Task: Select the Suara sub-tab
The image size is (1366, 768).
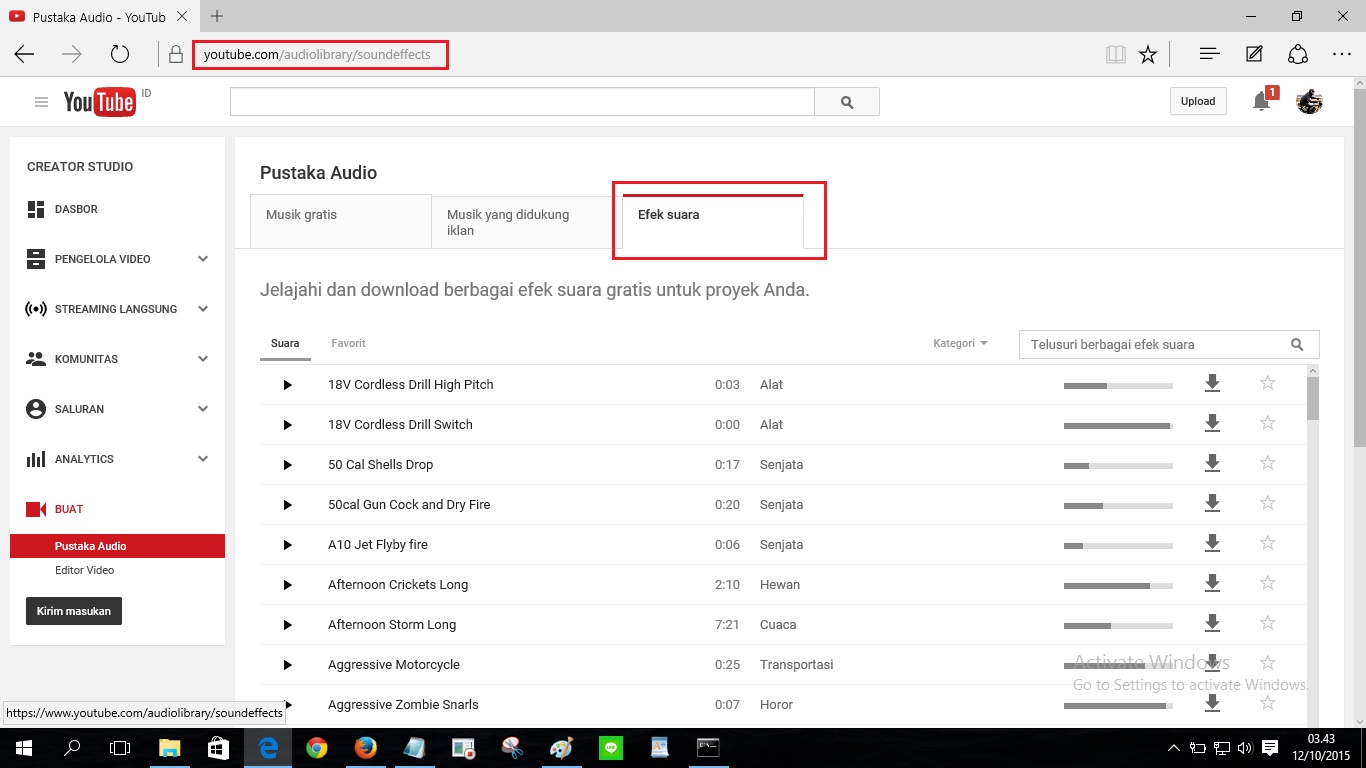Action: (285, 344)
